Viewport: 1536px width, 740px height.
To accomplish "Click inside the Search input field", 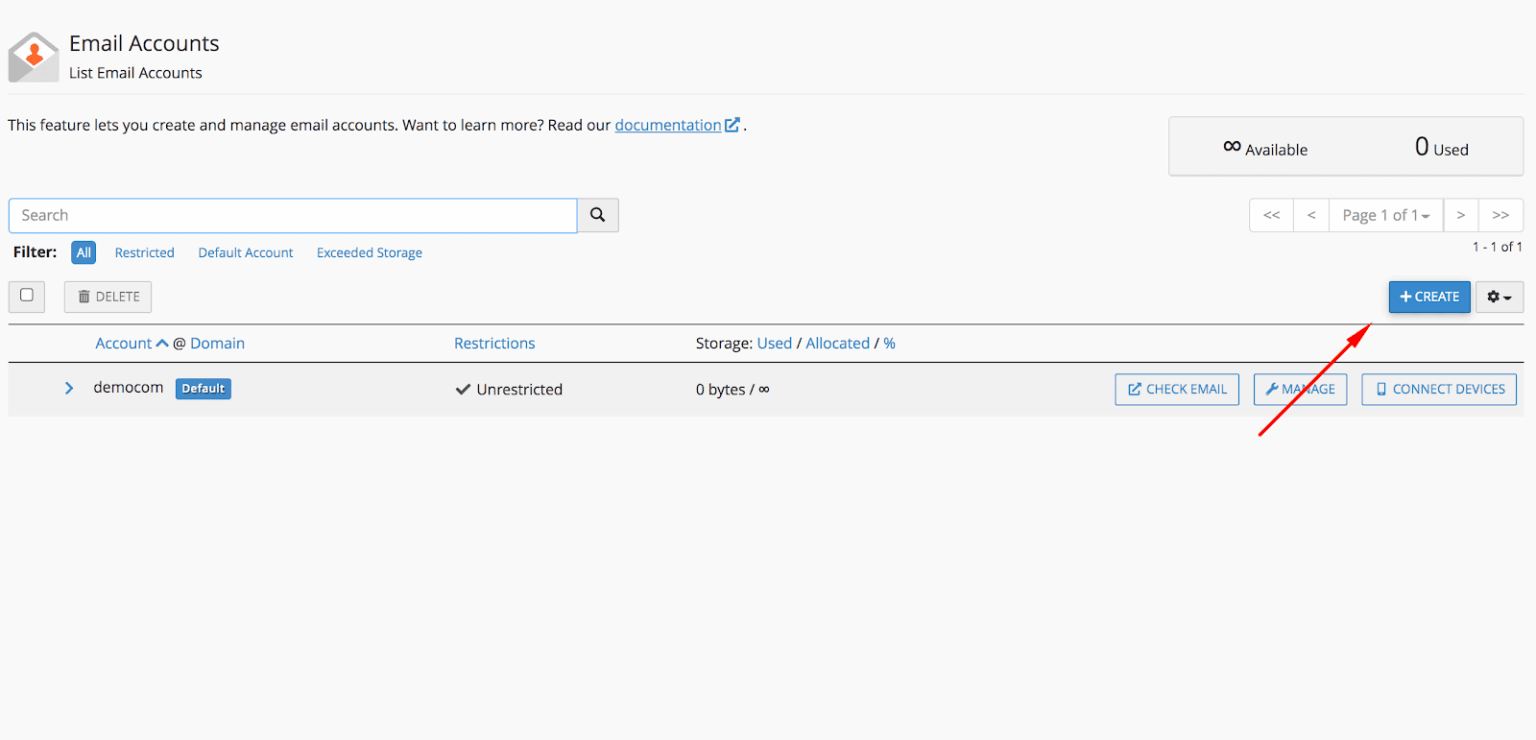I will click(x=290, y=215).
